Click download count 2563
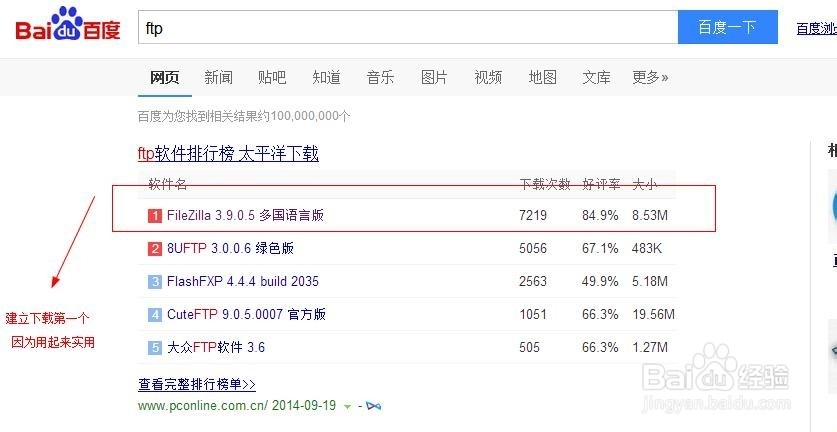The image size is (837, 432). pos(533,281)
